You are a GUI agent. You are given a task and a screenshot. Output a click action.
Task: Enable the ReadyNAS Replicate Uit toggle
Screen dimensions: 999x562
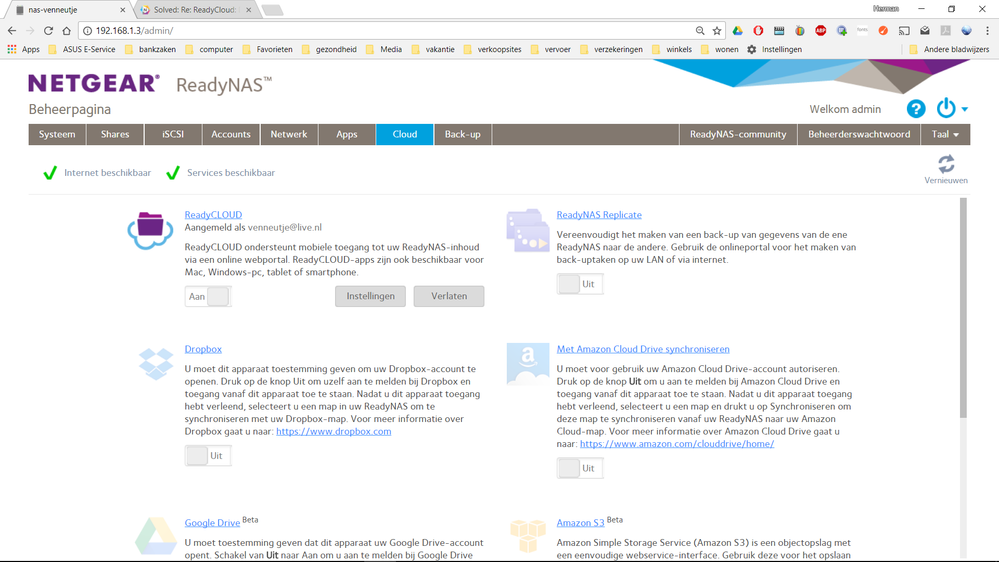click(x=580, y=284)
